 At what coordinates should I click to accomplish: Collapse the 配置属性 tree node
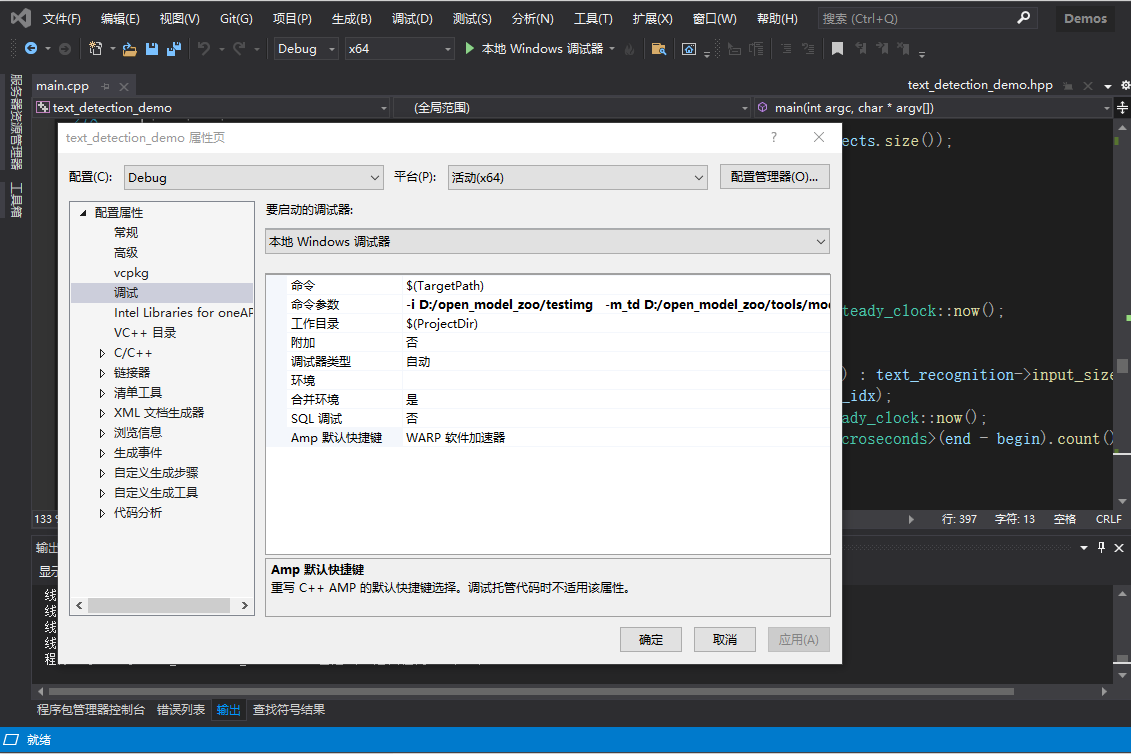[x=84, y=213]
